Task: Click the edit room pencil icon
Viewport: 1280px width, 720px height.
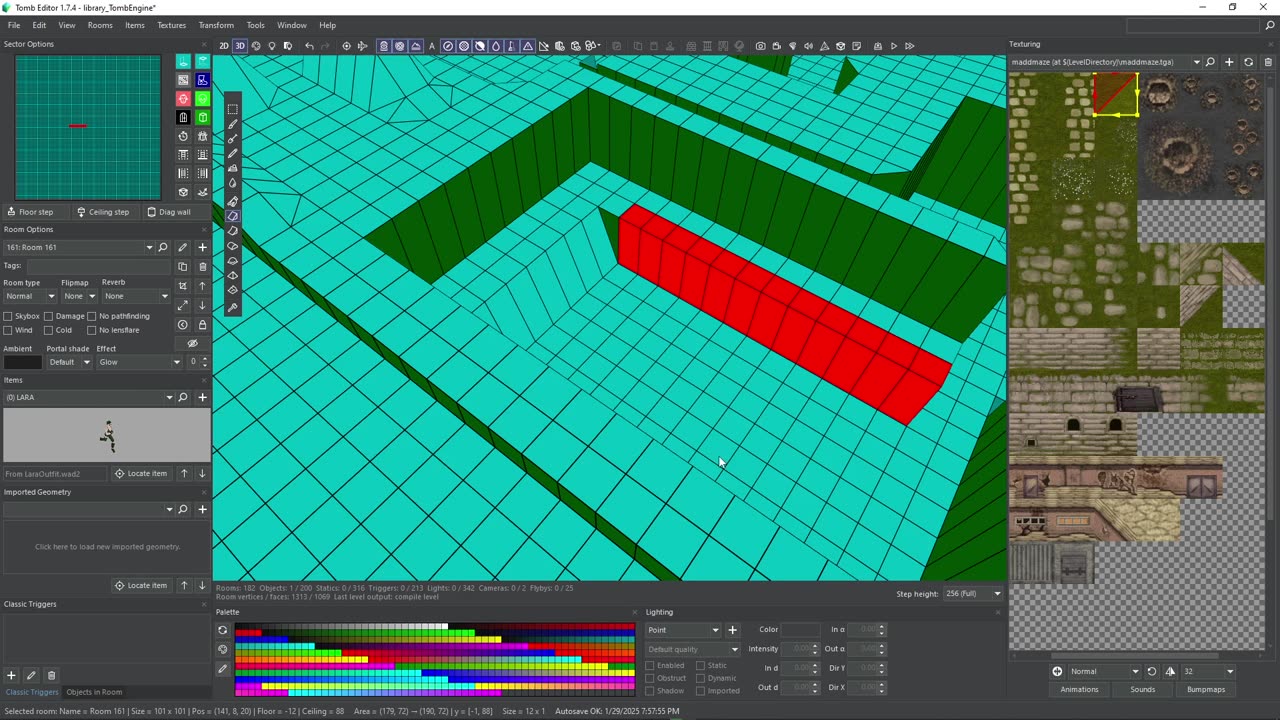Action: tap(182, 247)
